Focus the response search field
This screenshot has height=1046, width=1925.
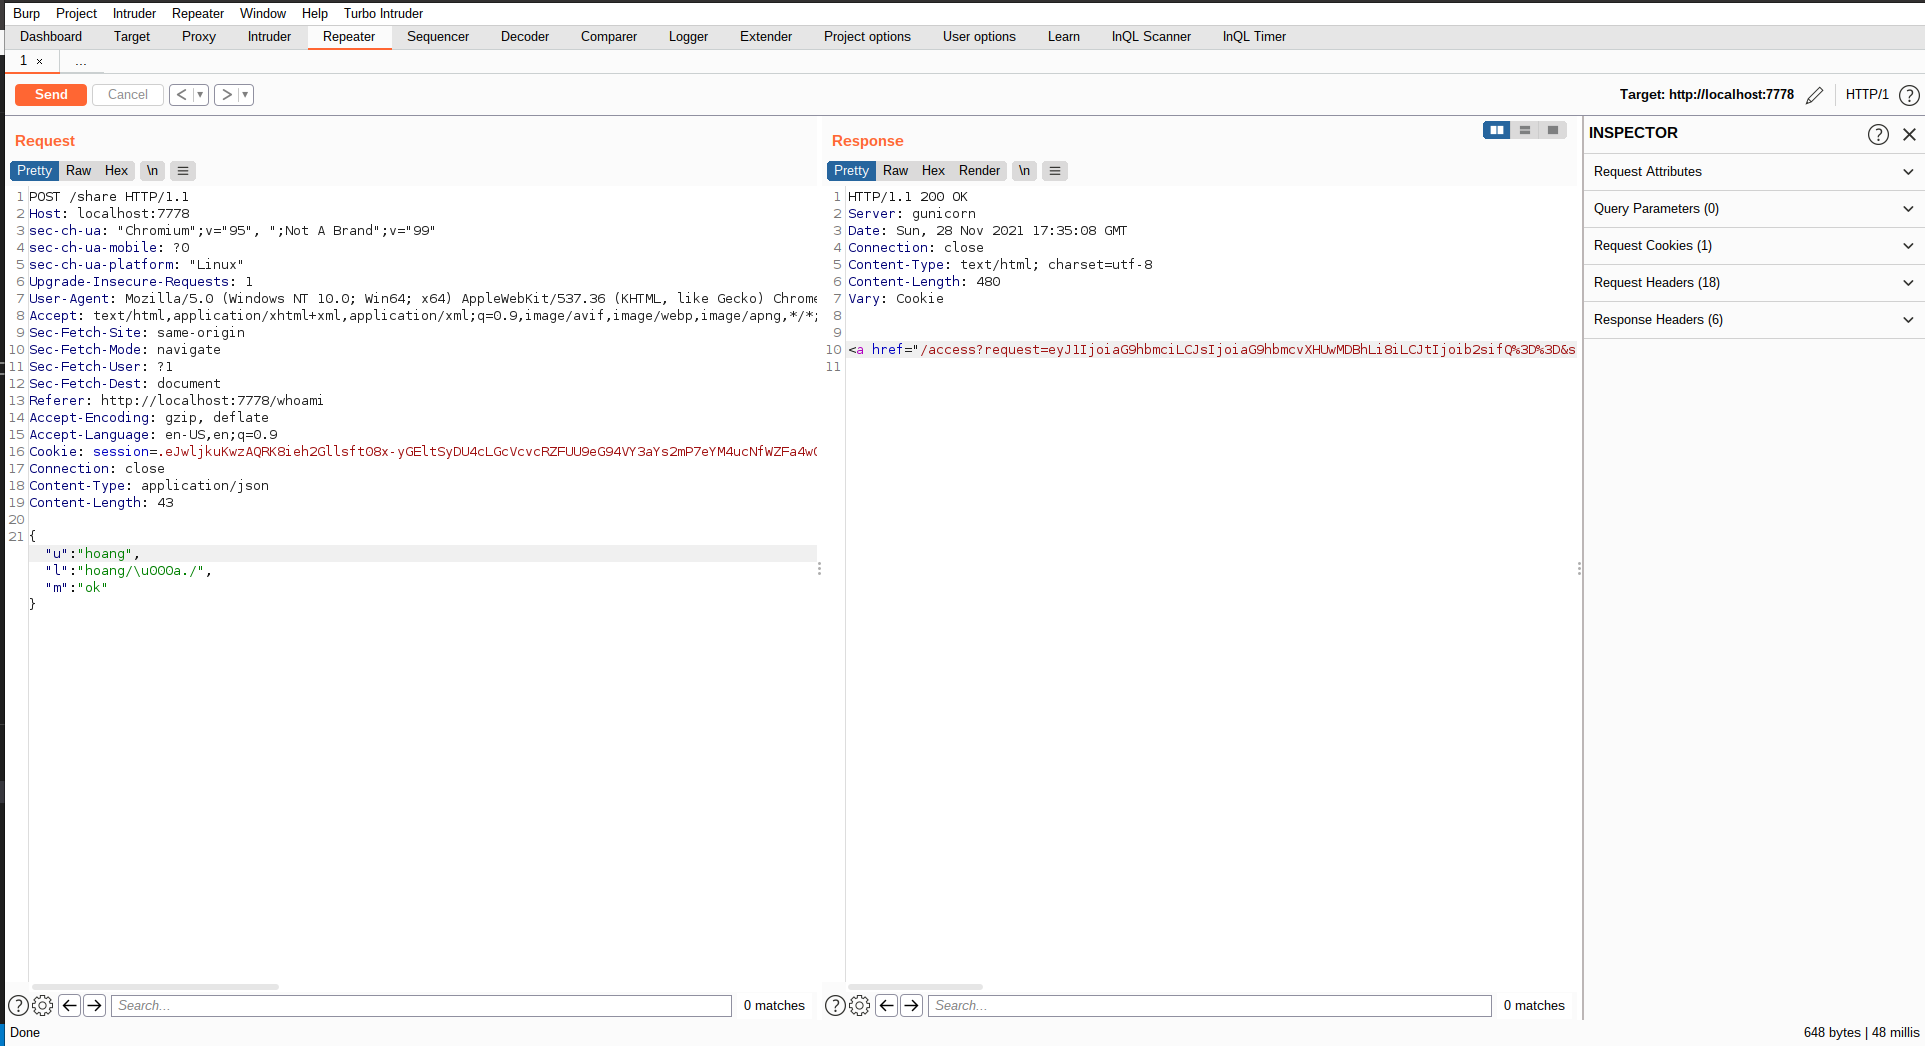point(1210,1006)
